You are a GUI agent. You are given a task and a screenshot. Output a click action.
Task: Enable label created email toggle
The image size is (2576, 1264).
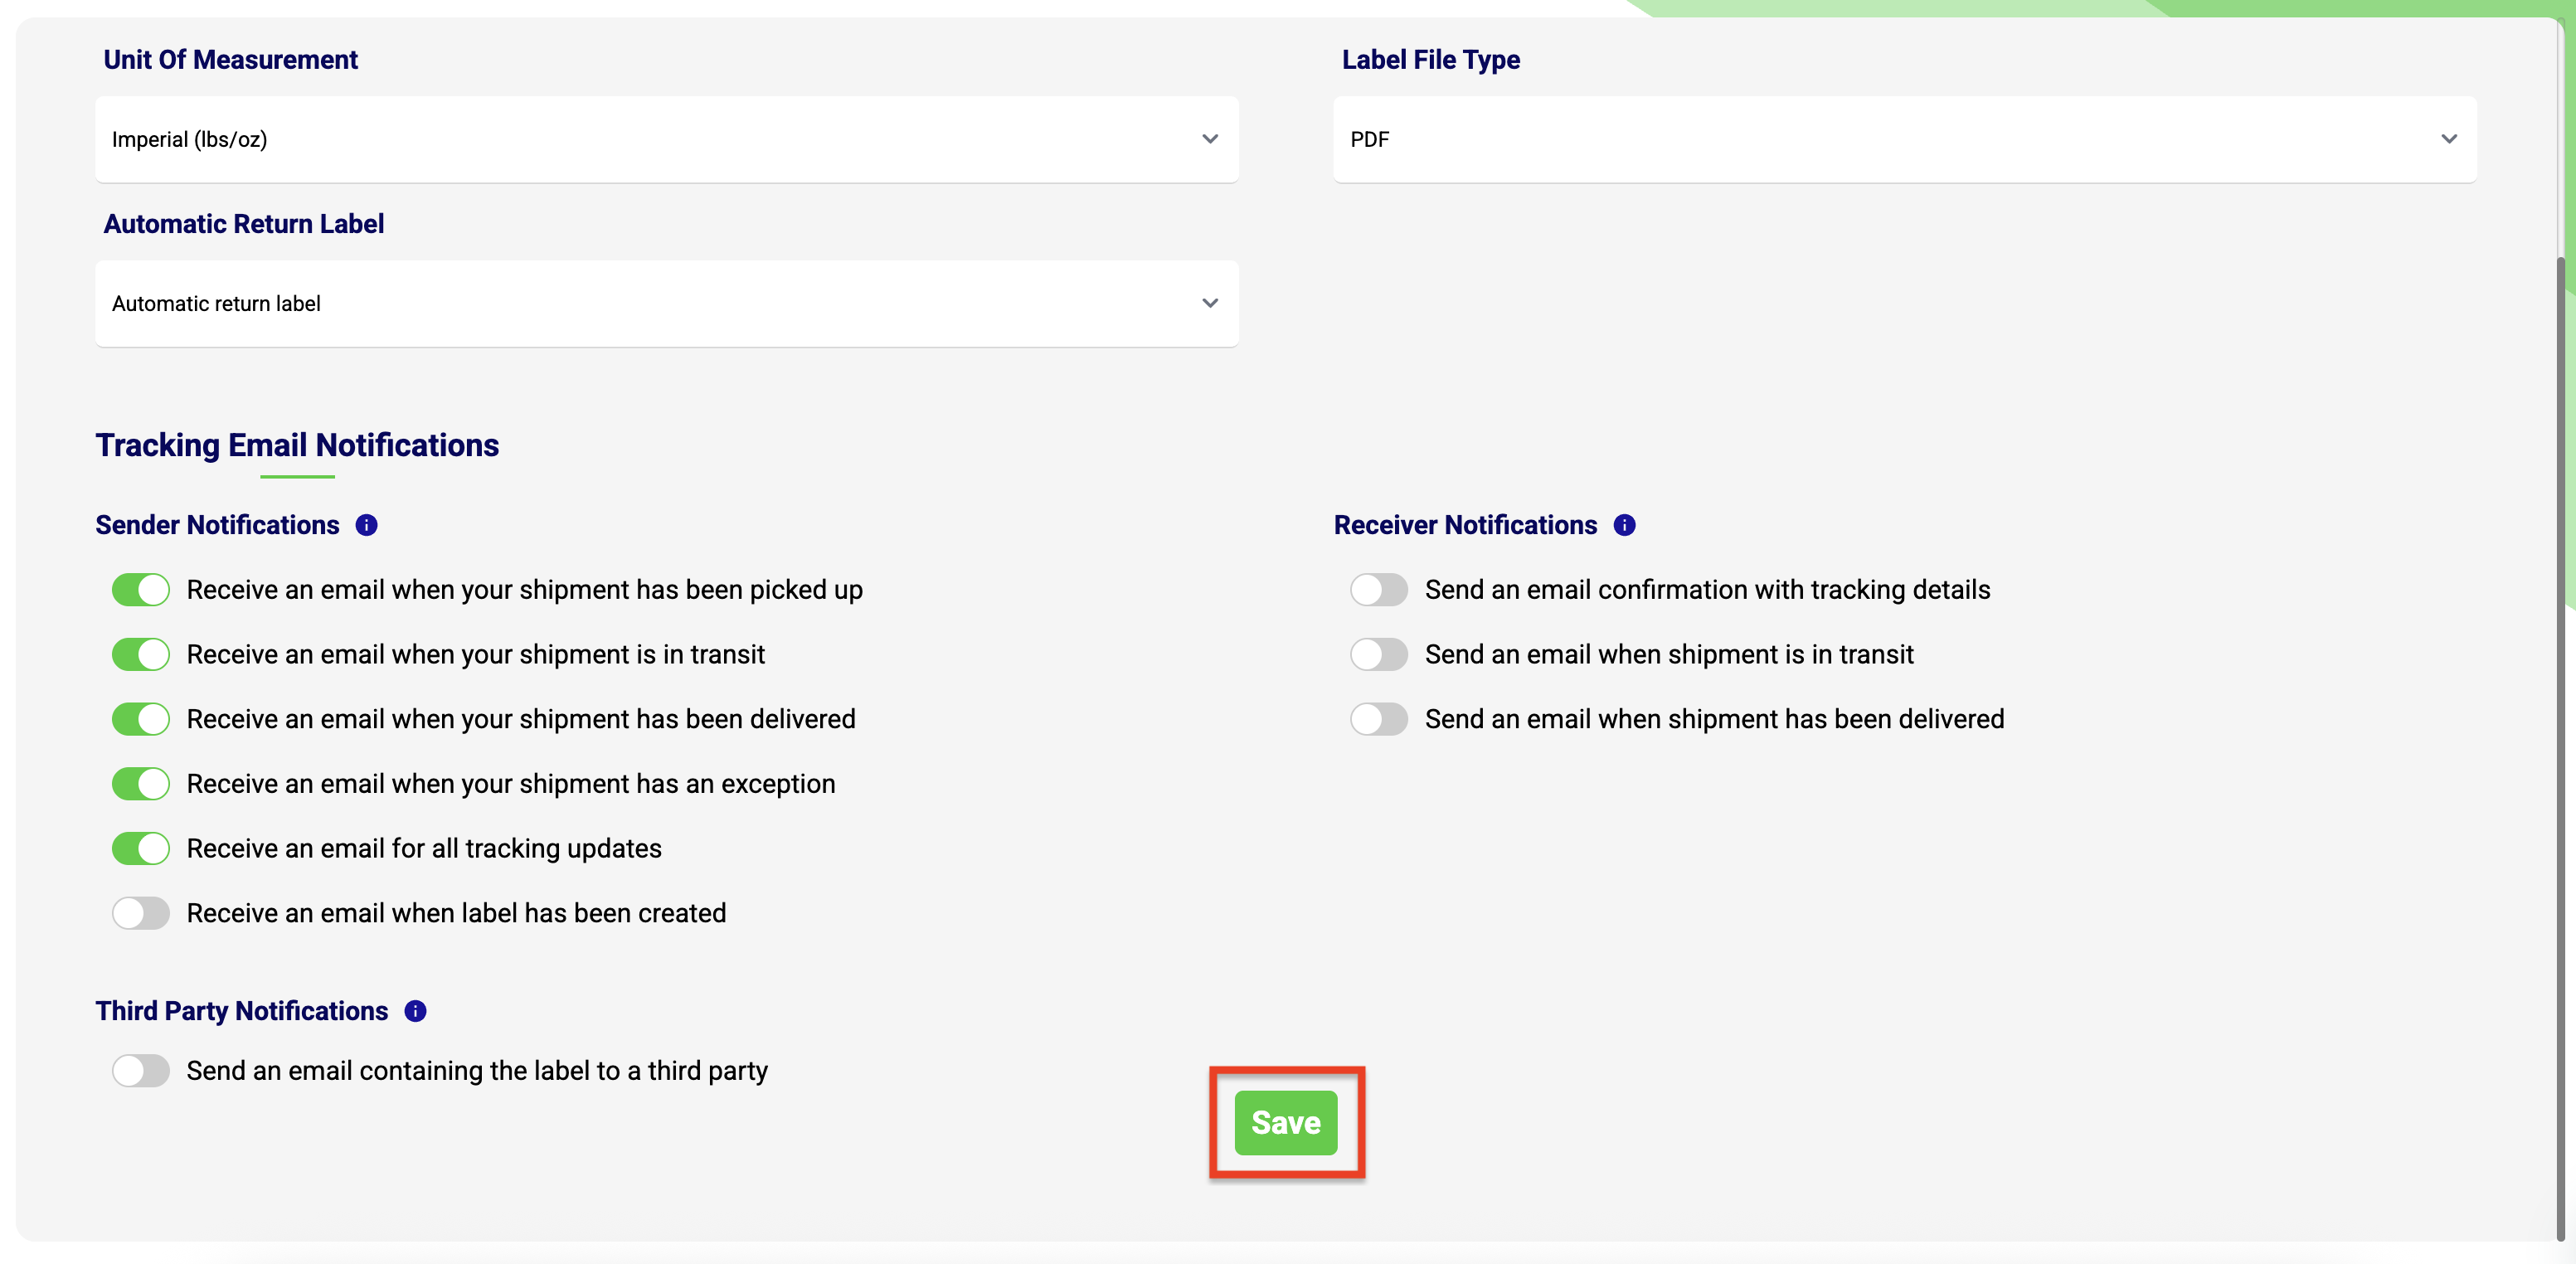coord(141,913)
